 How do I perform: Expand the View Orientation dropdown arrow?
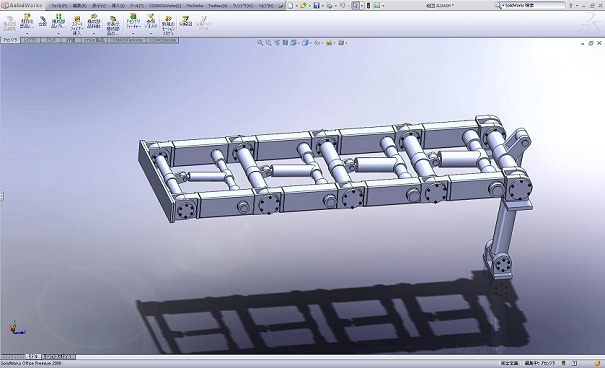(x=299, y=43)
